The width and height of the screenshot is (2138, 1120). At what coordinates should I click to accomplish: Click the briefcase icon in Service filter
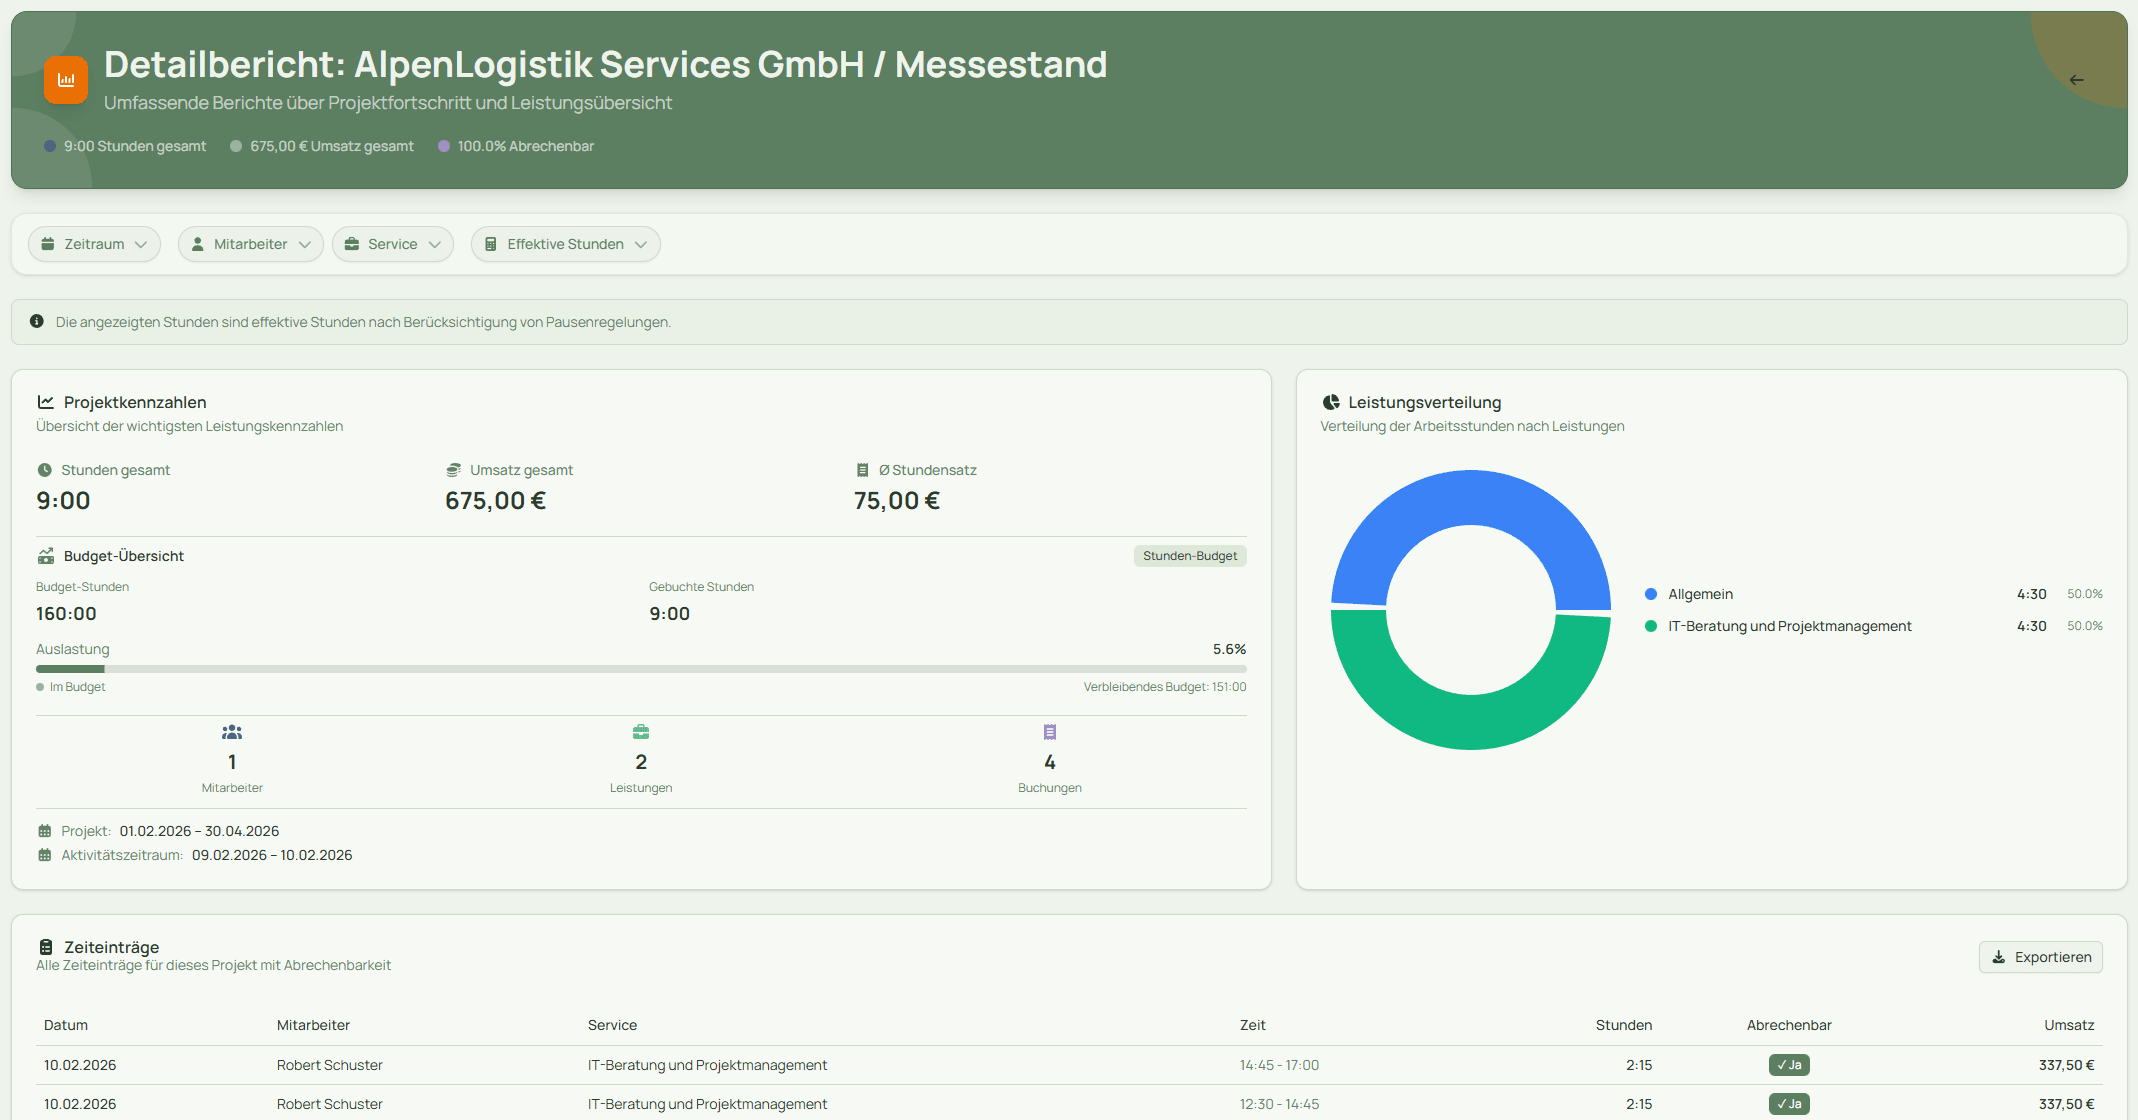point(352,244)
